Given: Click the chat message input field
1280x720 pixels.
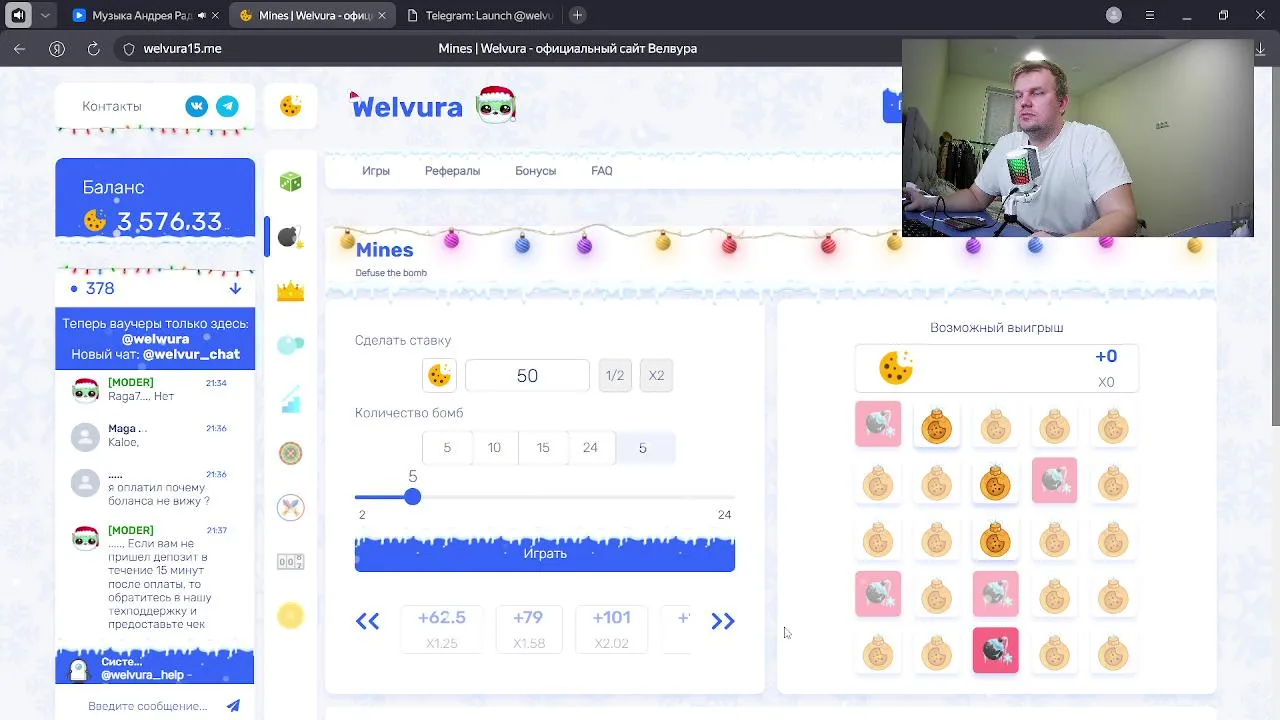Looking at the screenshot, I should coord(148,706).
